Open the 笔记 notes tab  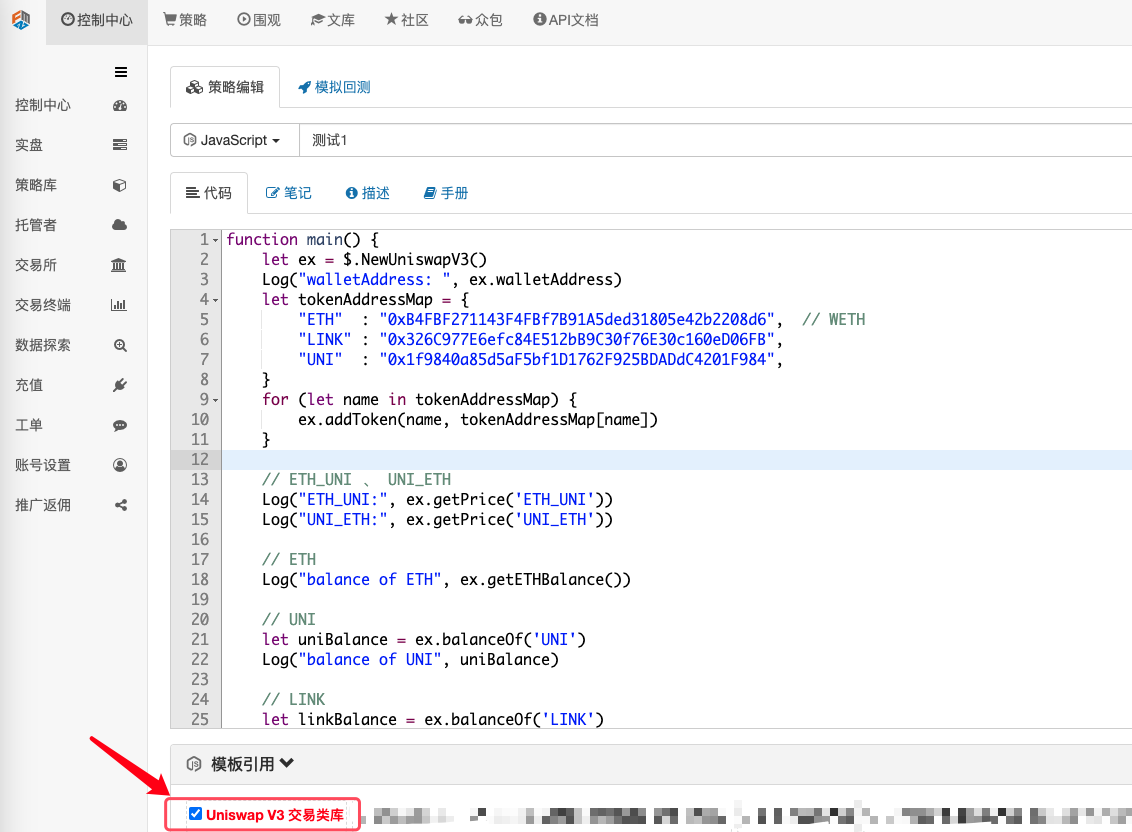[x=288, y=192]
